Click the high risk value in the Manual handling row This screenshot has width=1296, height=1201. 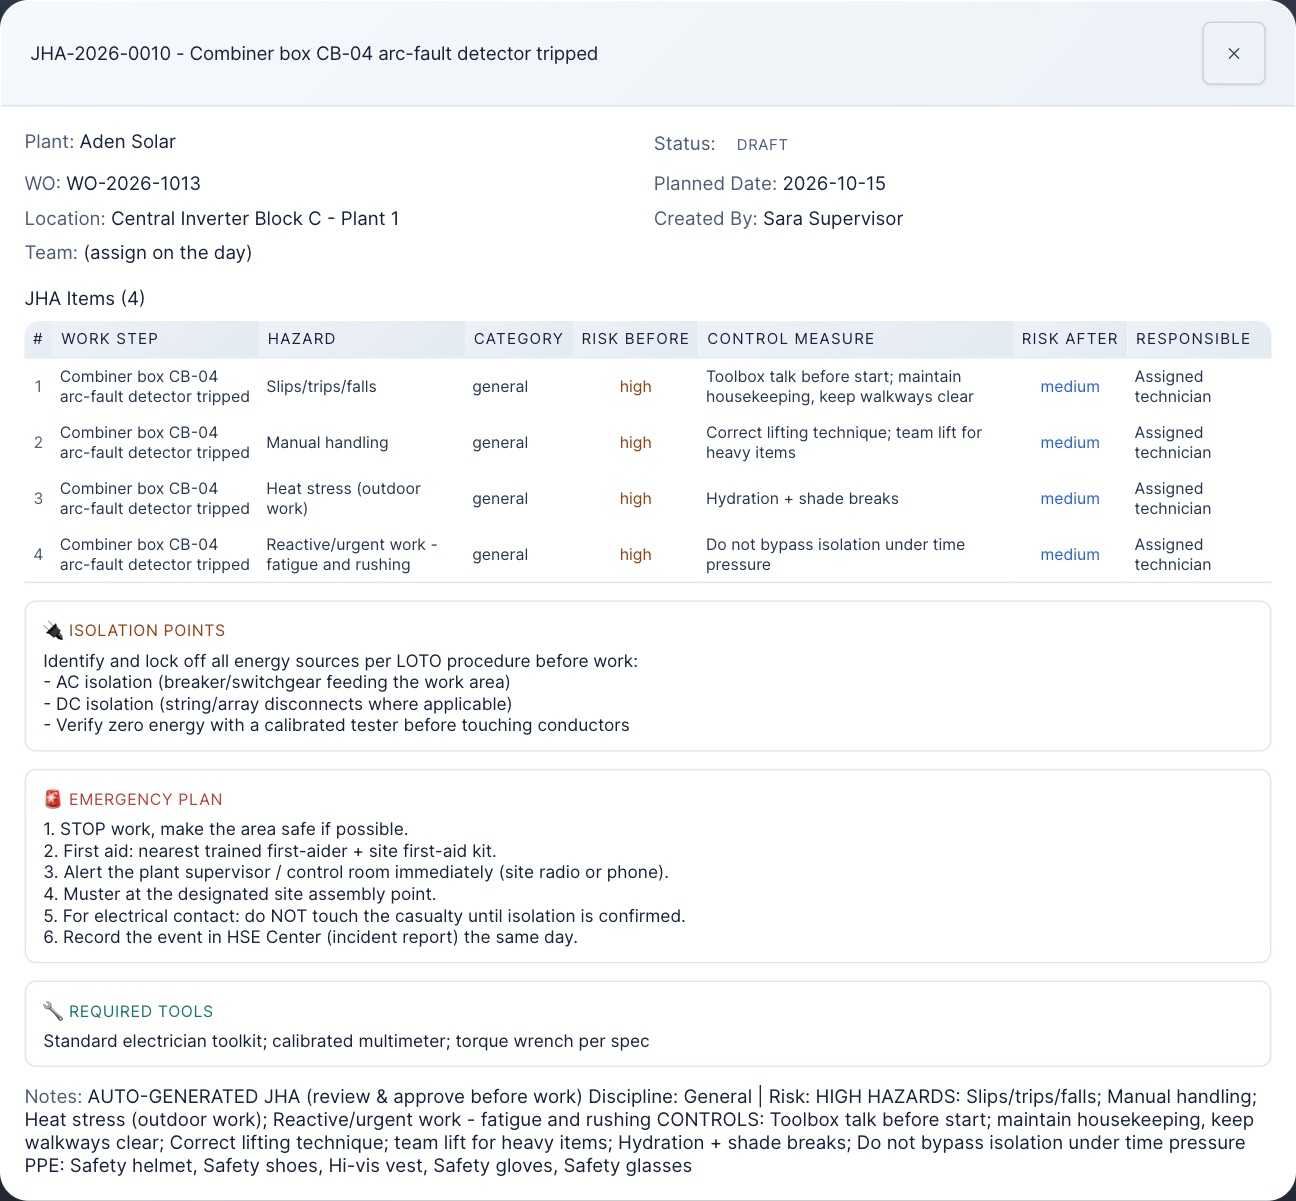tap(635, 443)
